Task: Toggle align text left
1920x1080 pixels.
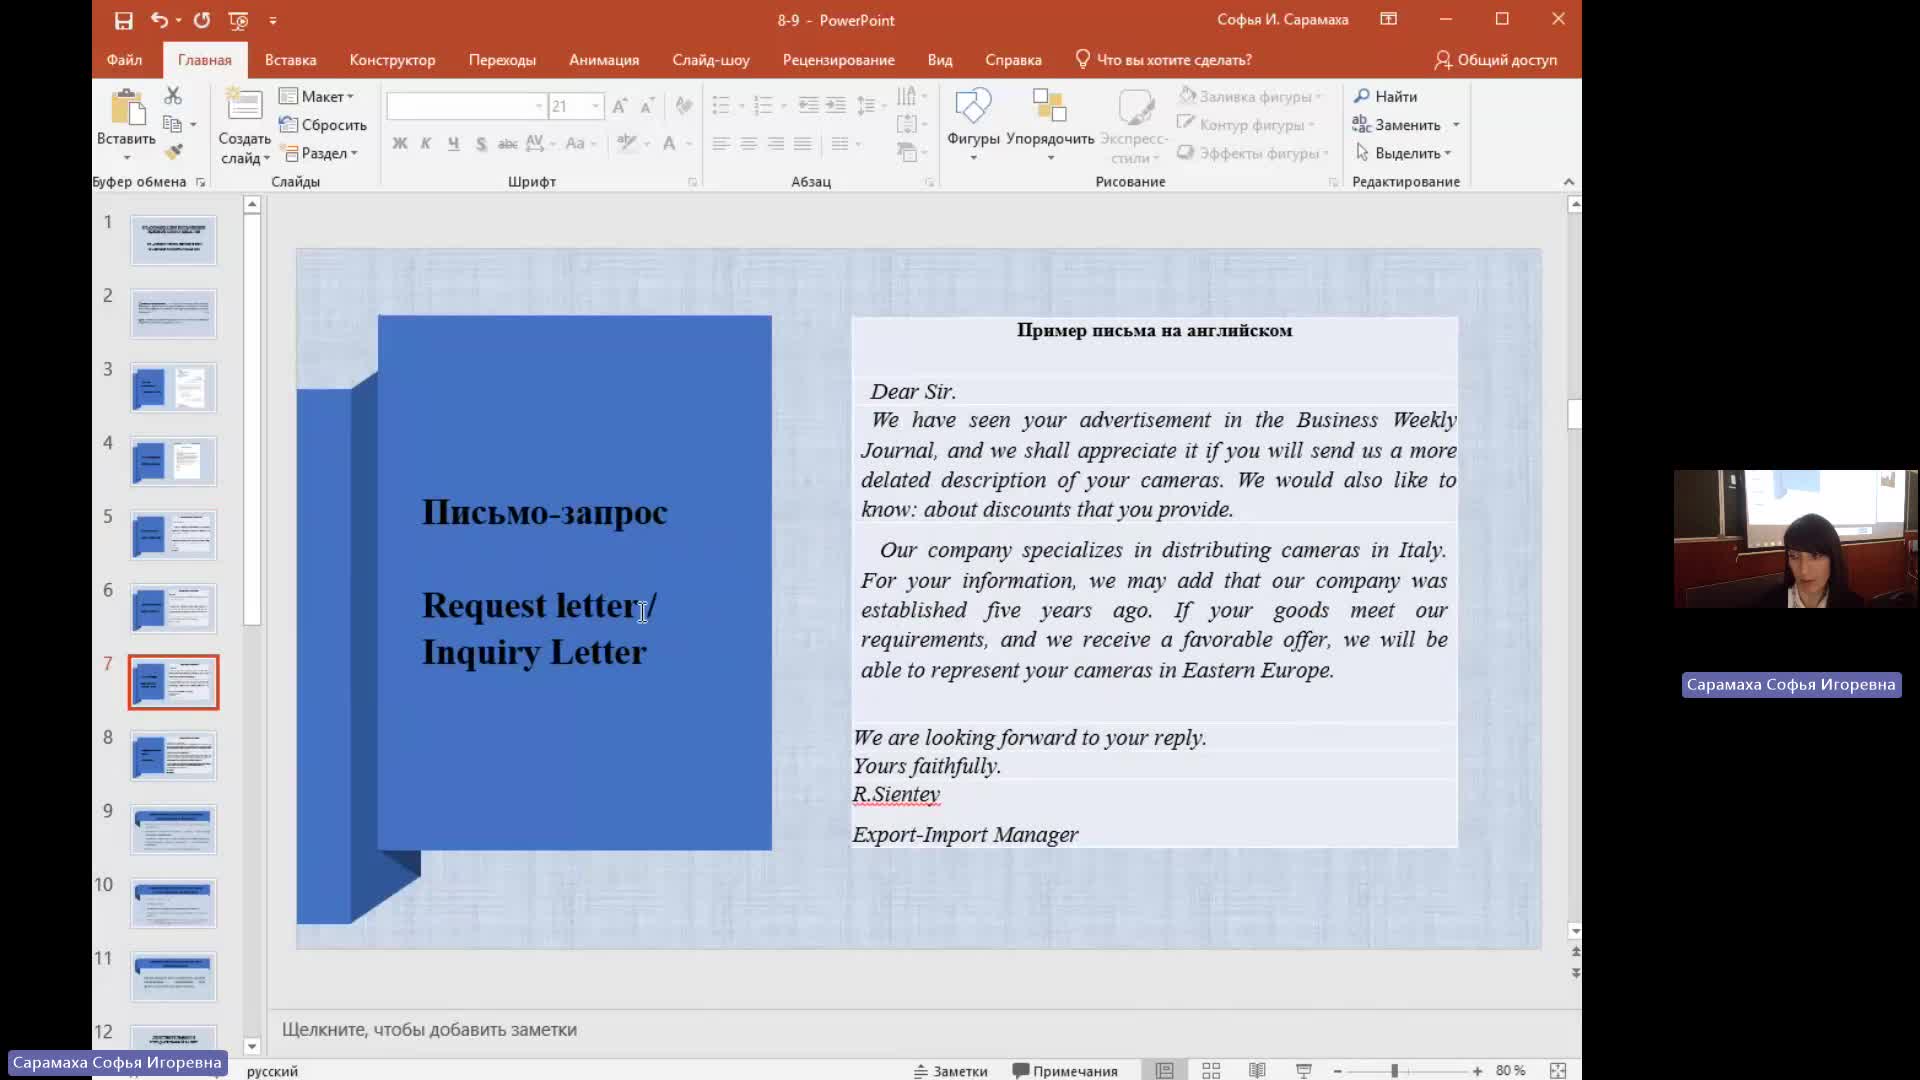Action: 721,144
